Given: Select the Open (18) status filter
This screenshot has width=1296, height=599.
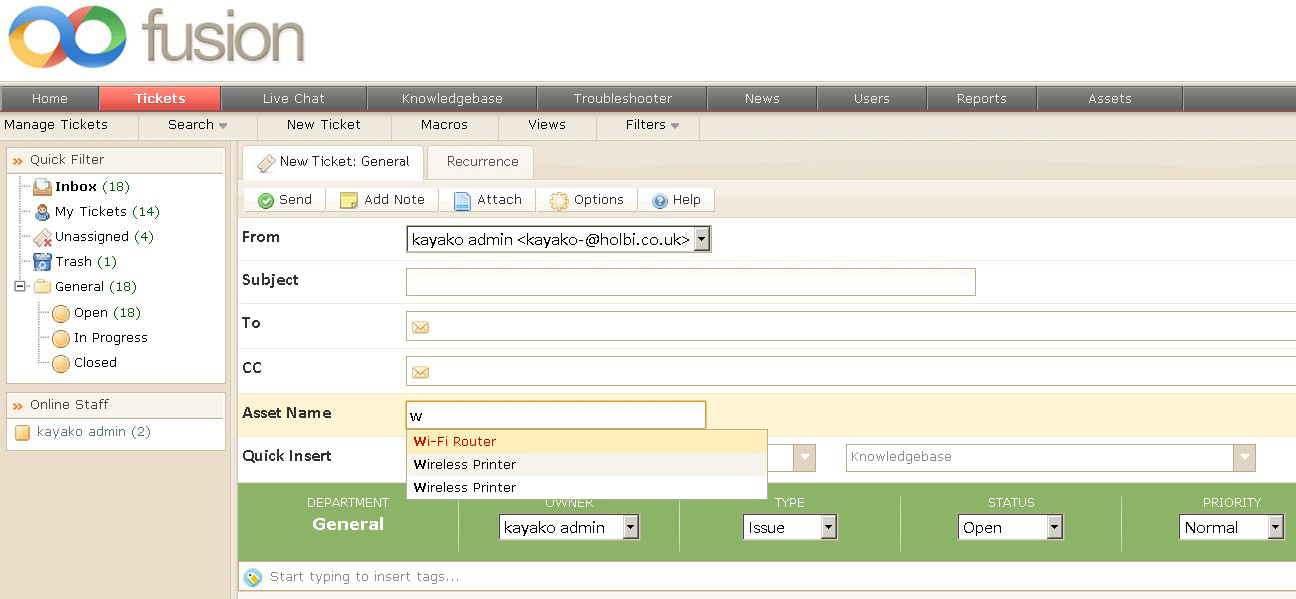Looking at the screenshot, I should click(x=107, y=313).
